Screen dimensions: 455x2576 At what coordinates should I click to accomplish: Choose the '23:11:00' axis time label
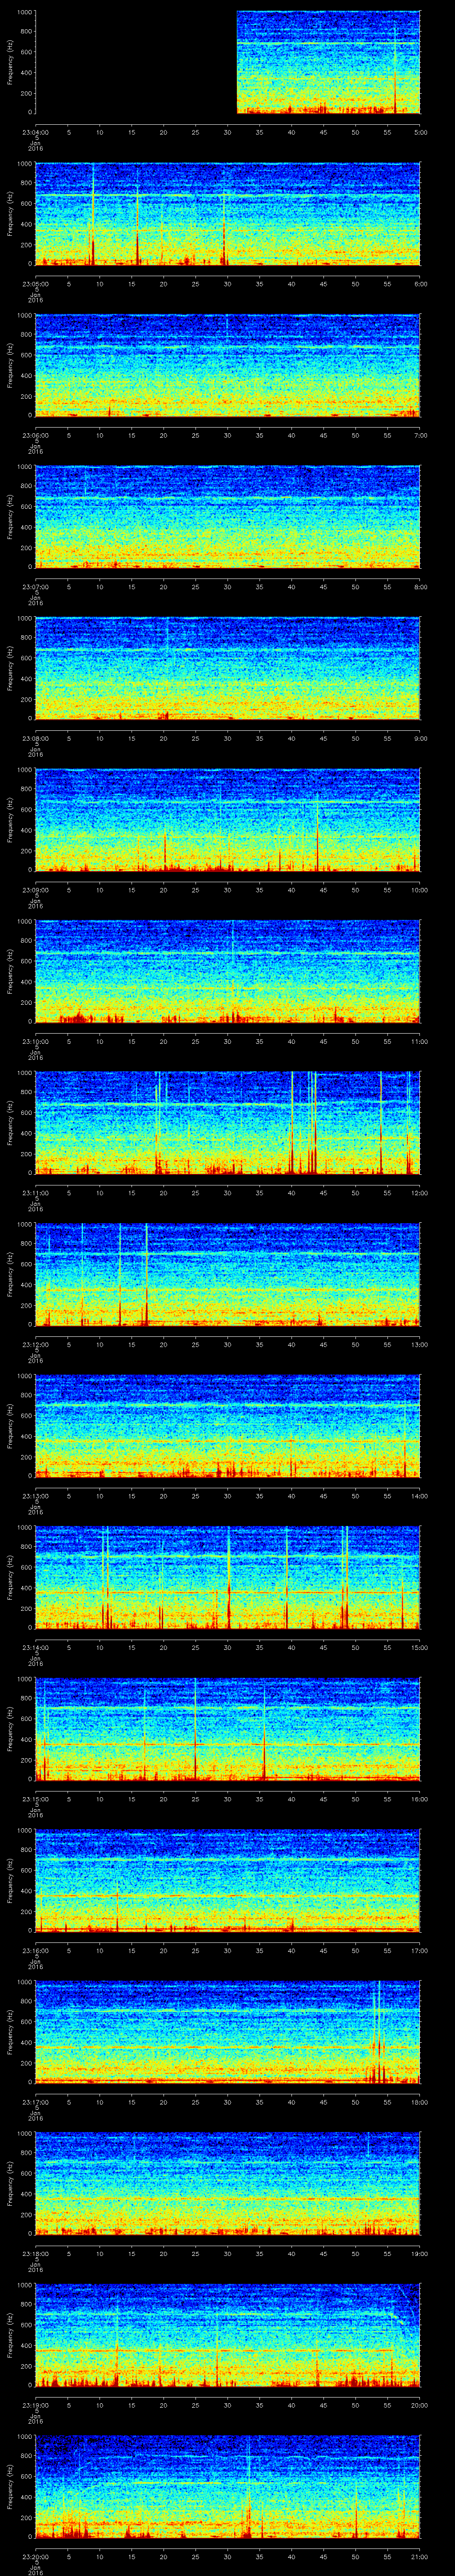pos(36,1193)
